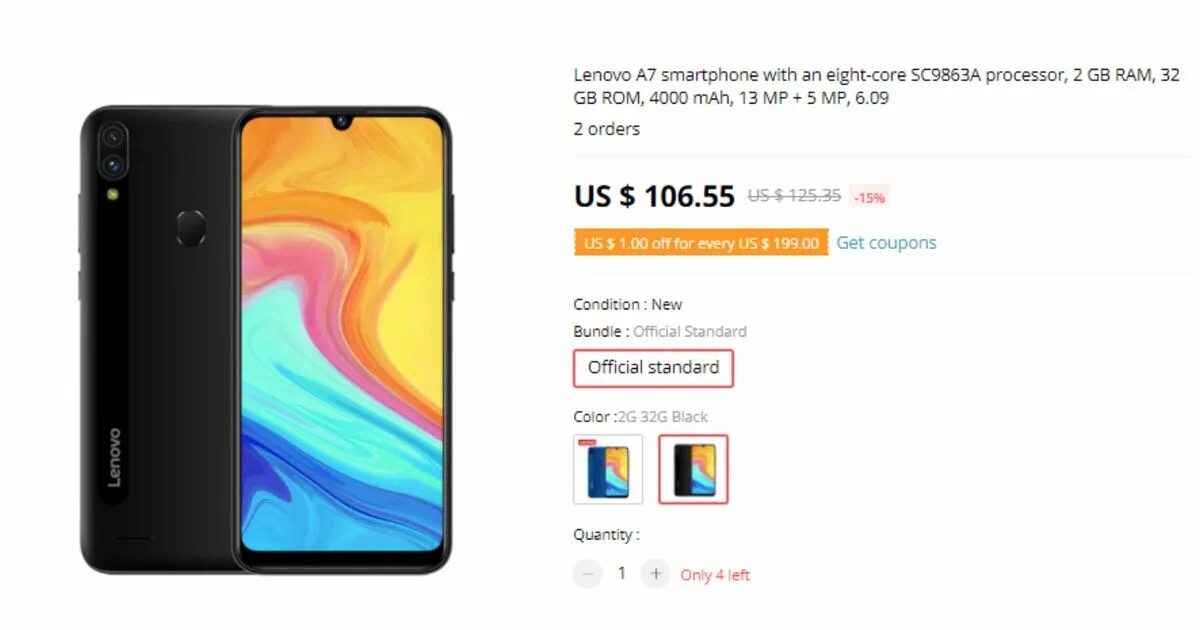Open the Get coupons link
Image resolution: width=1200 pixels, height=630 pixels.
click(x=886, y=243)
